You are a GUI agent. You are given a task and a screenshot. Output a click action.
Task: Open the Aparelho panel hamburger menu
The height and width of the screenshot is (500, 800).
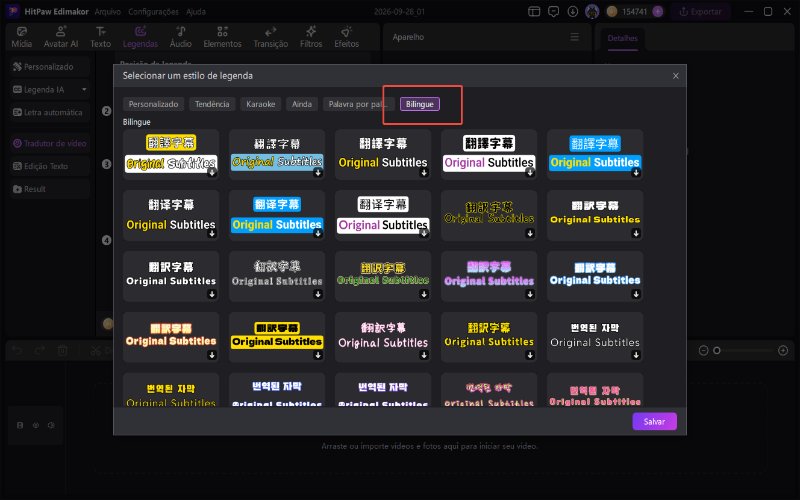574,37
